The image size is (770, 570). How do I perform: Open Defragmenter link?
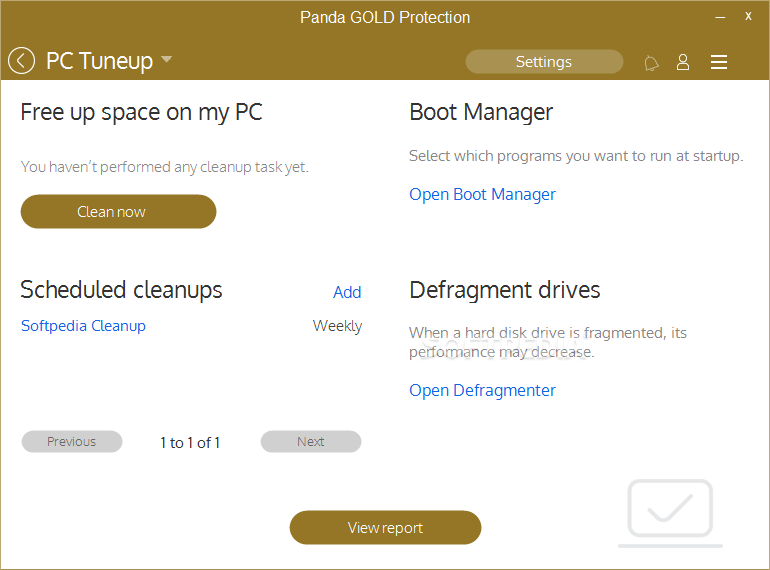click(482, 390)
